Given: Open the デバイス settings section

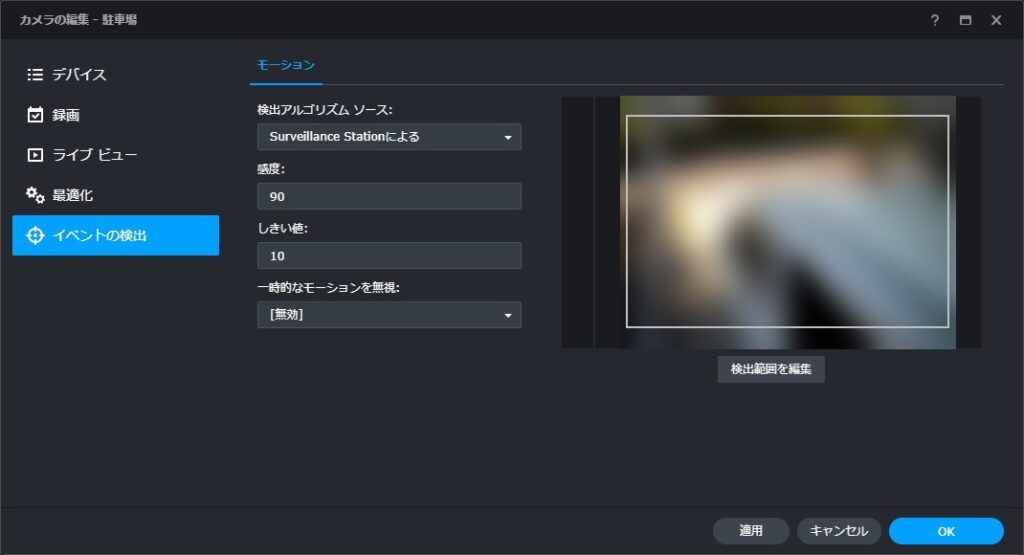Looking at the screenshot, I should [116, 74].
